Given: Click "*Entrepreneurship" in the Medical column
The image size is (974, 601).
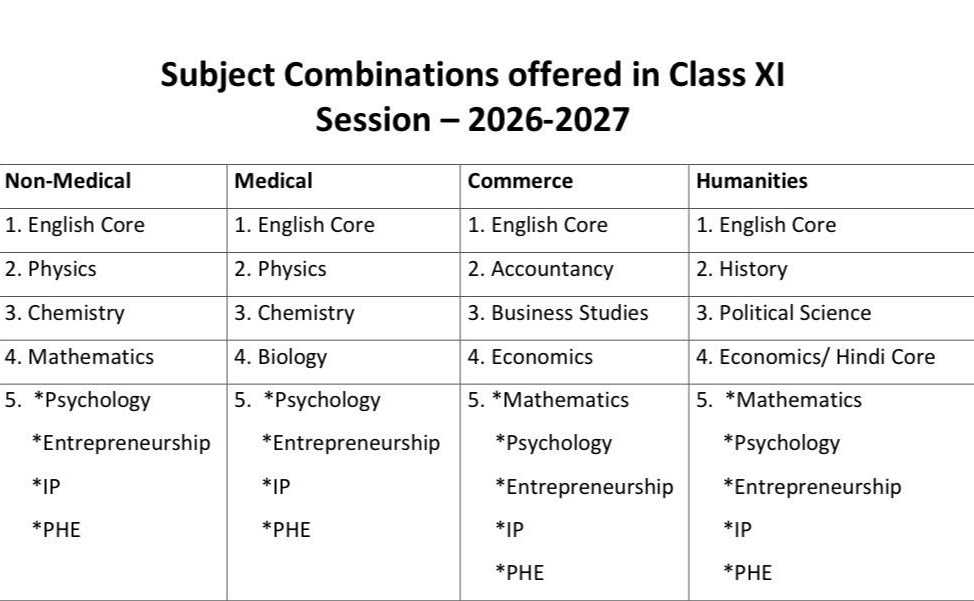Looking at the screenshot, I should 350,443.
